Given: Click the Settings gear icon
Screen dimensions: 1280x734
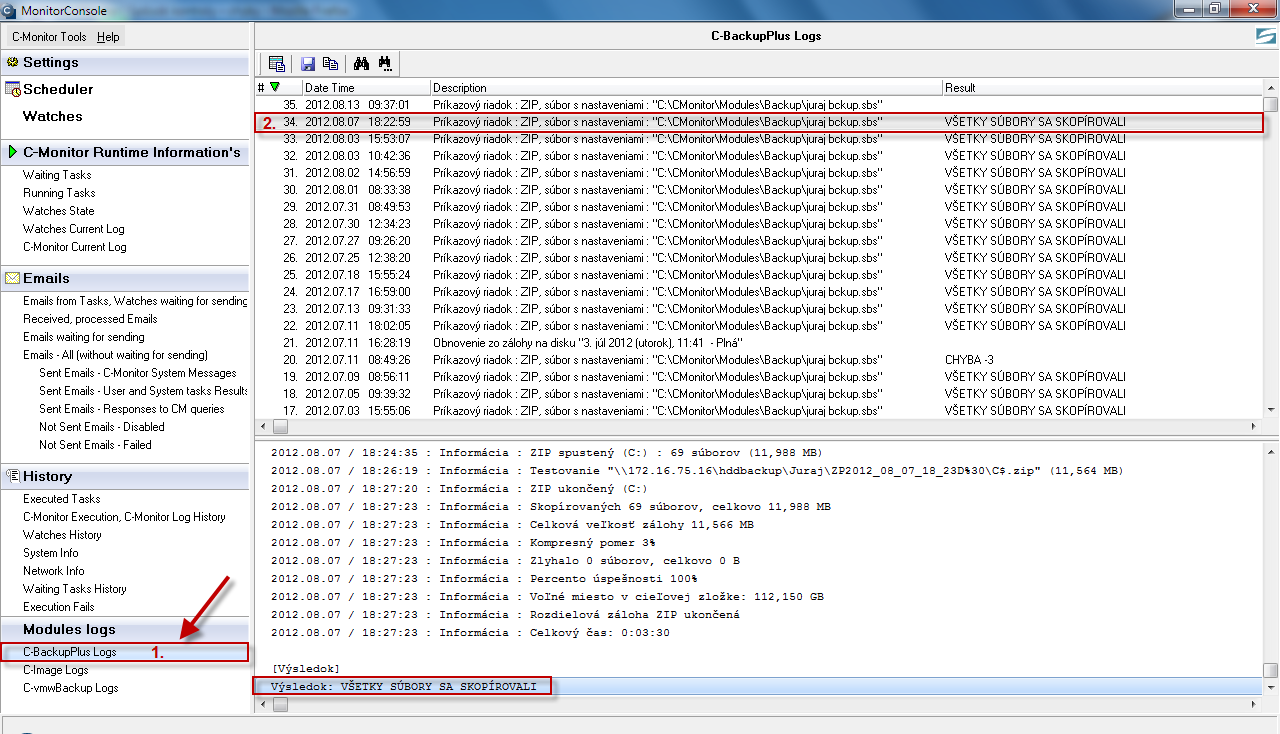Looking at the screenshot, I should [12, 62].
